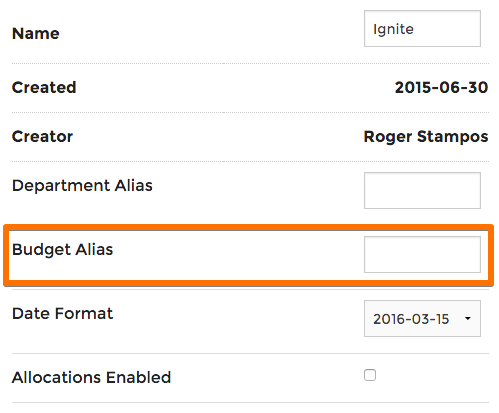Screen dimensions: 499x413
Task: Select the 2016-03-15 value in Date Format
Action: click(411, 319)
